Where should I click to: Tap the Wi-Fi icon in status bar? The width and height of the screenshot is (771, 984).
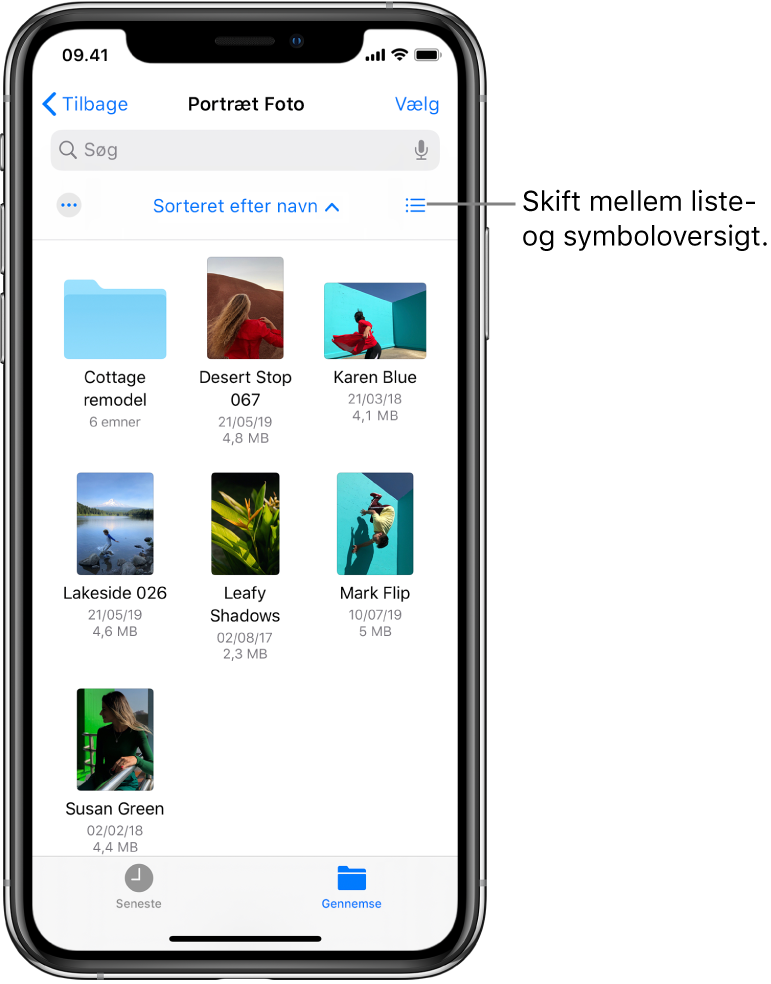point(400,55)
